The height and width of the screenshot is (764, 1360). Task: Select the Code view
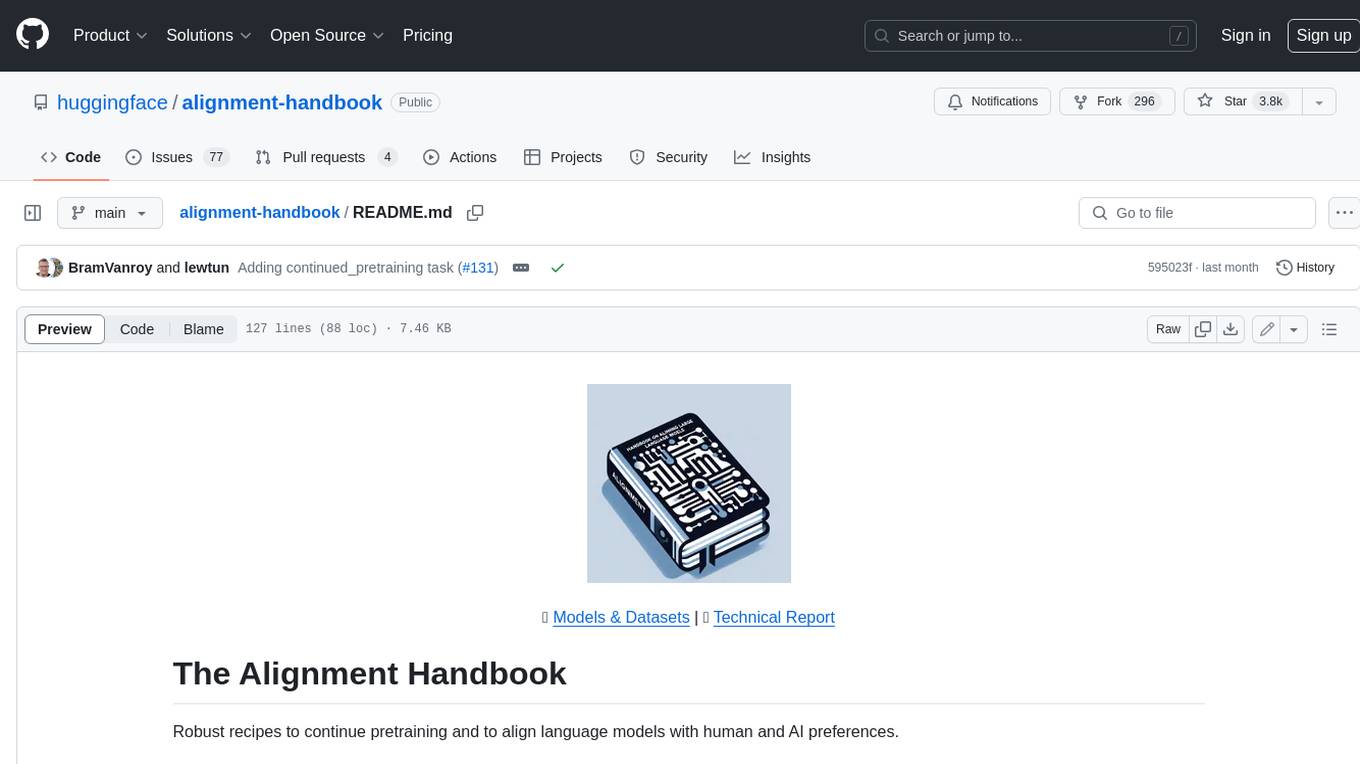(x=137, y=329)
